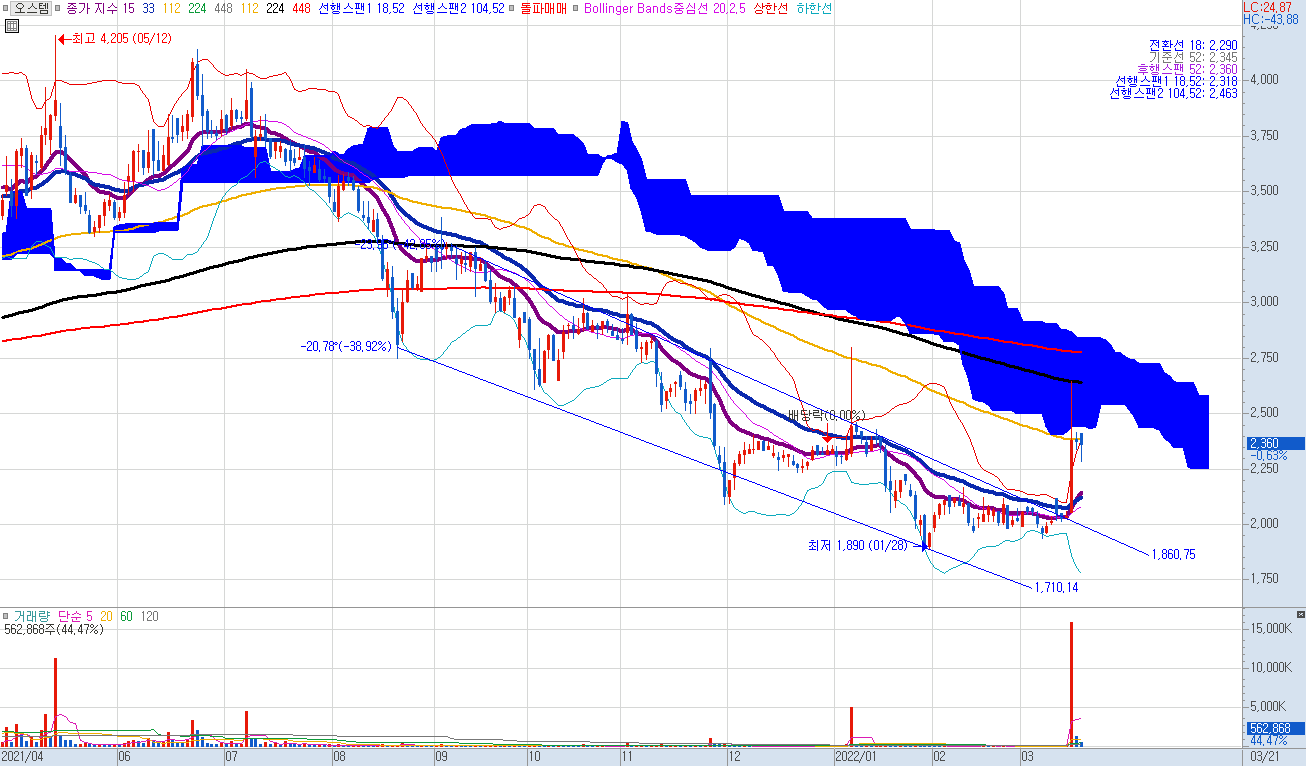Image resolution: width=1306 pixels, height=766 pixels.
Task: Click the 배당락(0,00%) ex-dividend marker
Action: (x=826, y=415)
